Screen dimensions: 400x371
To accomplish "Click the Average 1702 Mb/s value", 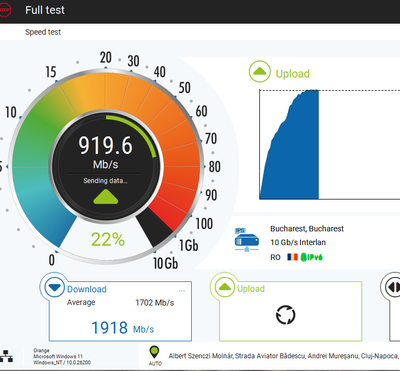I will 155,303.
